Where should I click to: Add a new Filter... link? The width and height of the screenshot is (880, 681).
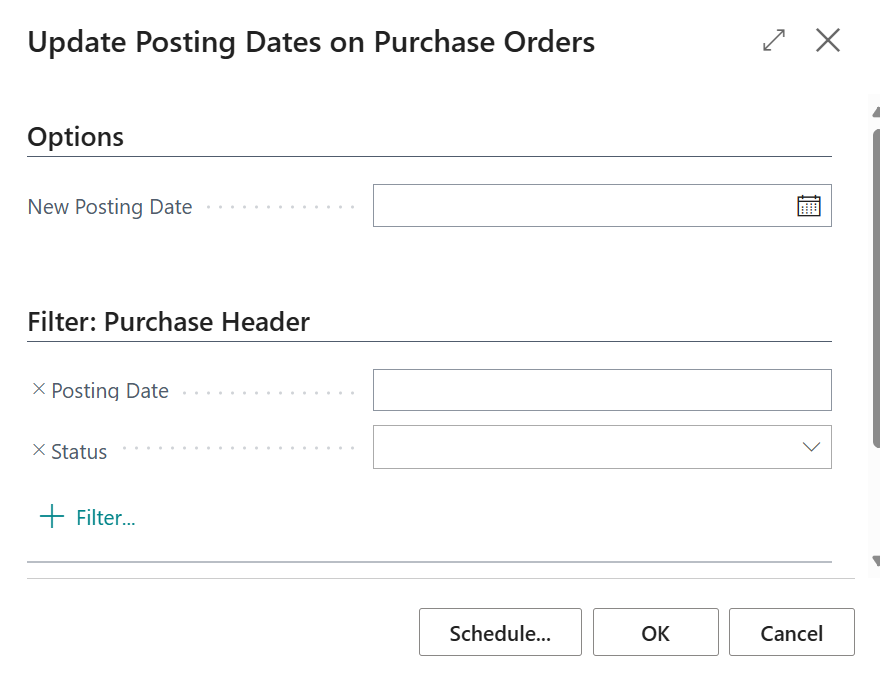point(106,518)
